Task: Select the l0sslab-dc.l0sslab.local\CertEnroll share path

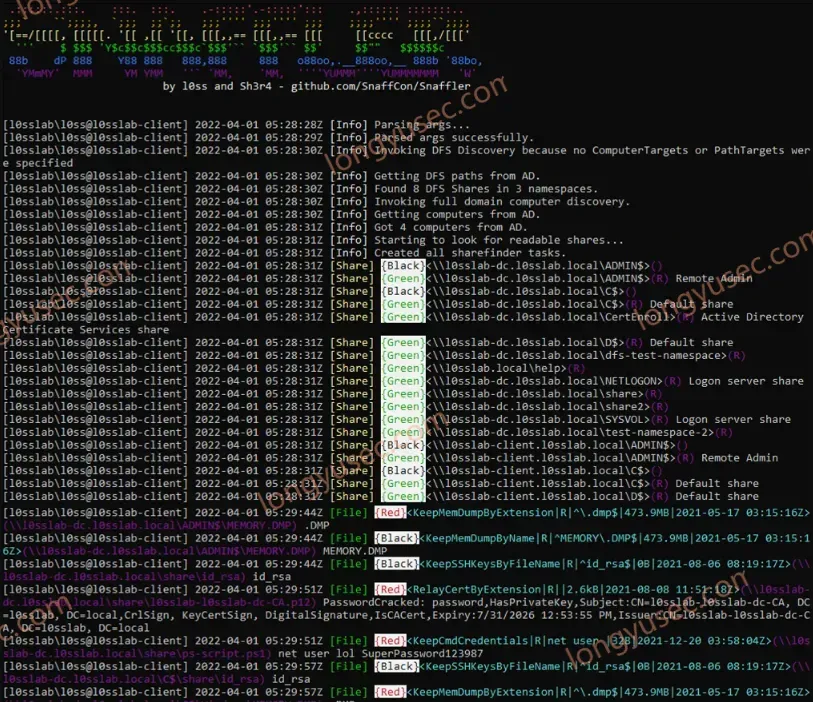Action: (551, 317)
